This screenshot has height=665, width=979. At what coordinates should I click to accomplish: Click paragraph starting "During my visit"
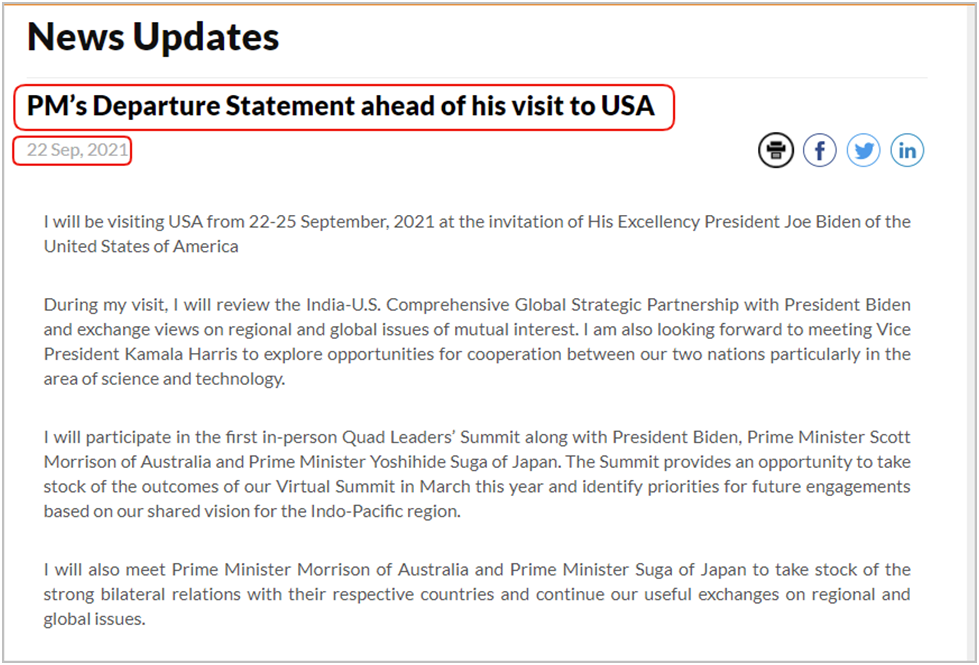click(x=477, y=342)
